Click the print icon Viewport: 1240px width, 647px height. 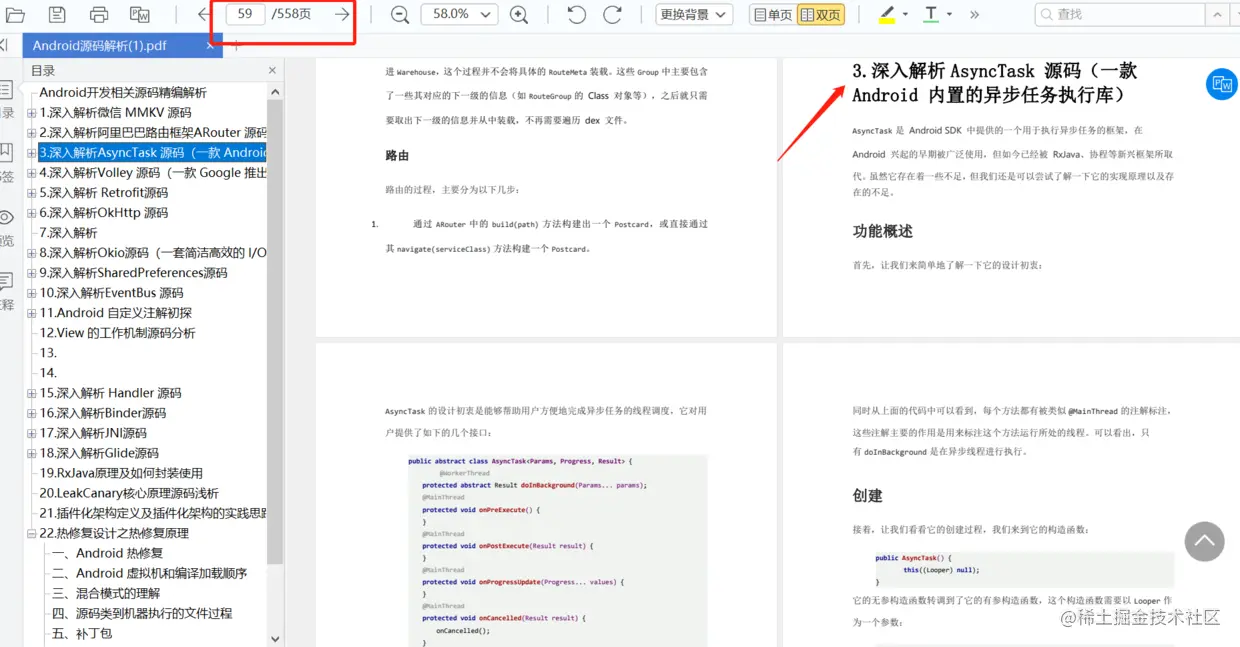pos(99,14)
